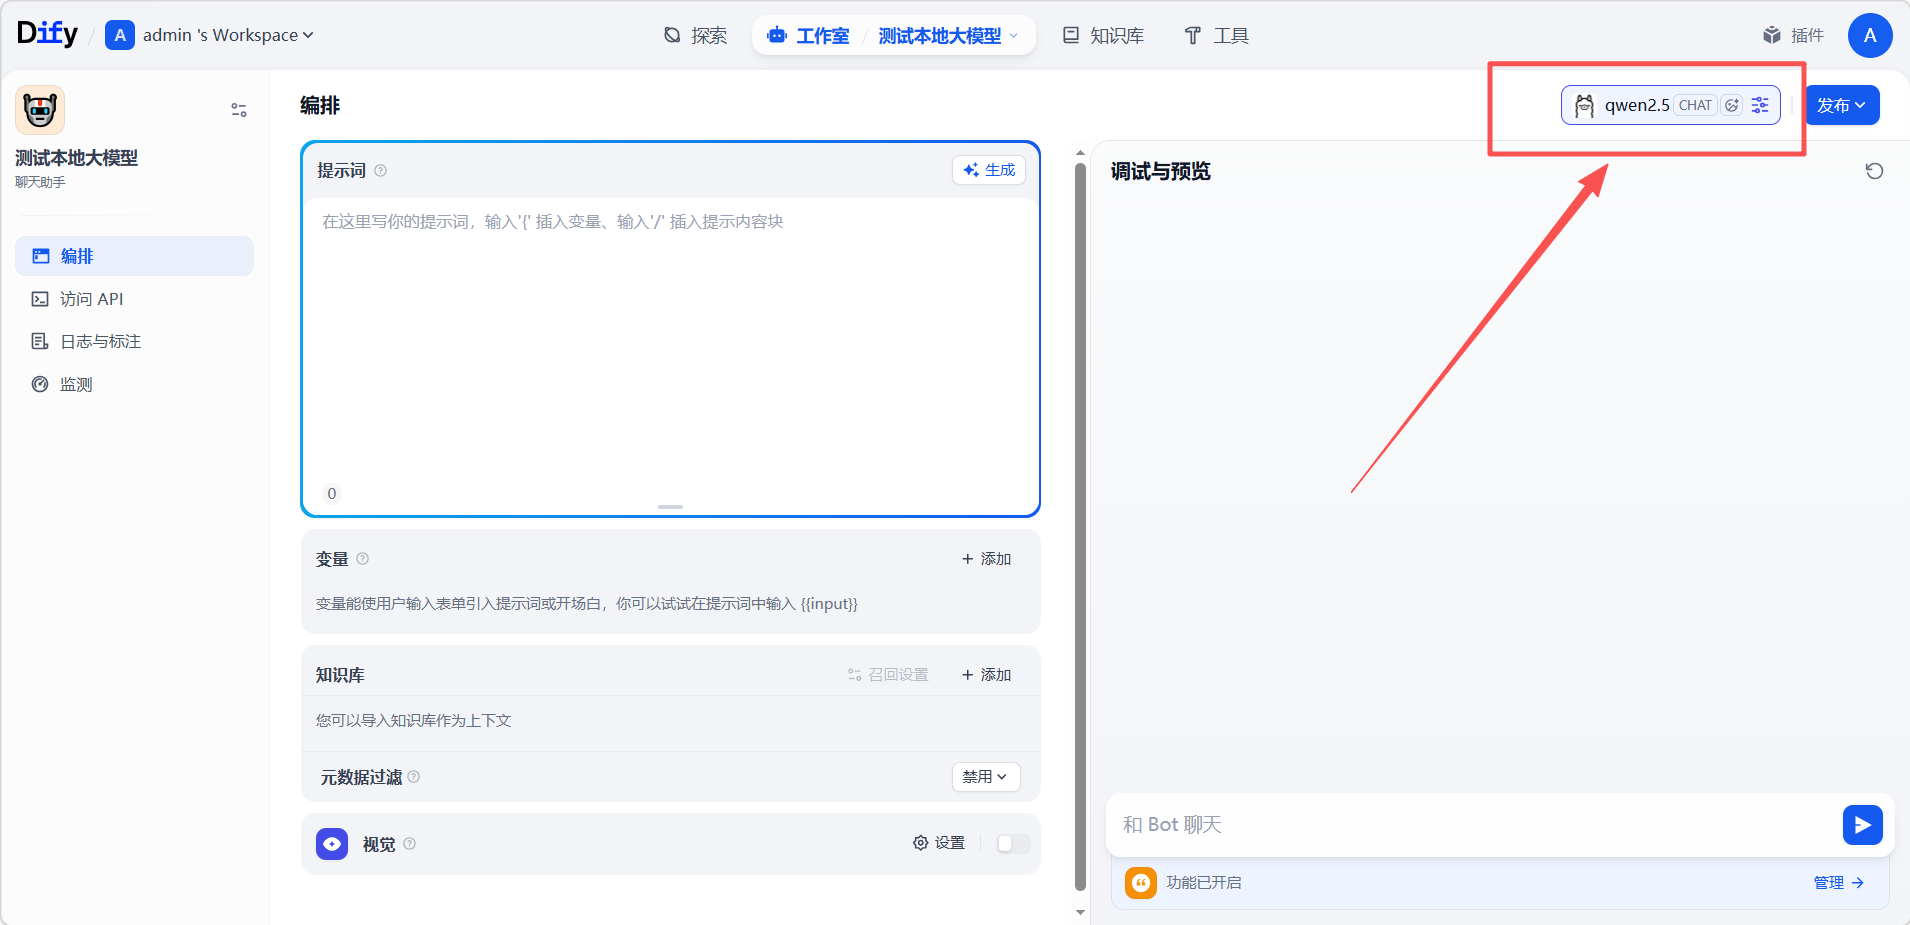
Task: Open the 插件 plugins page
Action: click(x=1793, y=35)
